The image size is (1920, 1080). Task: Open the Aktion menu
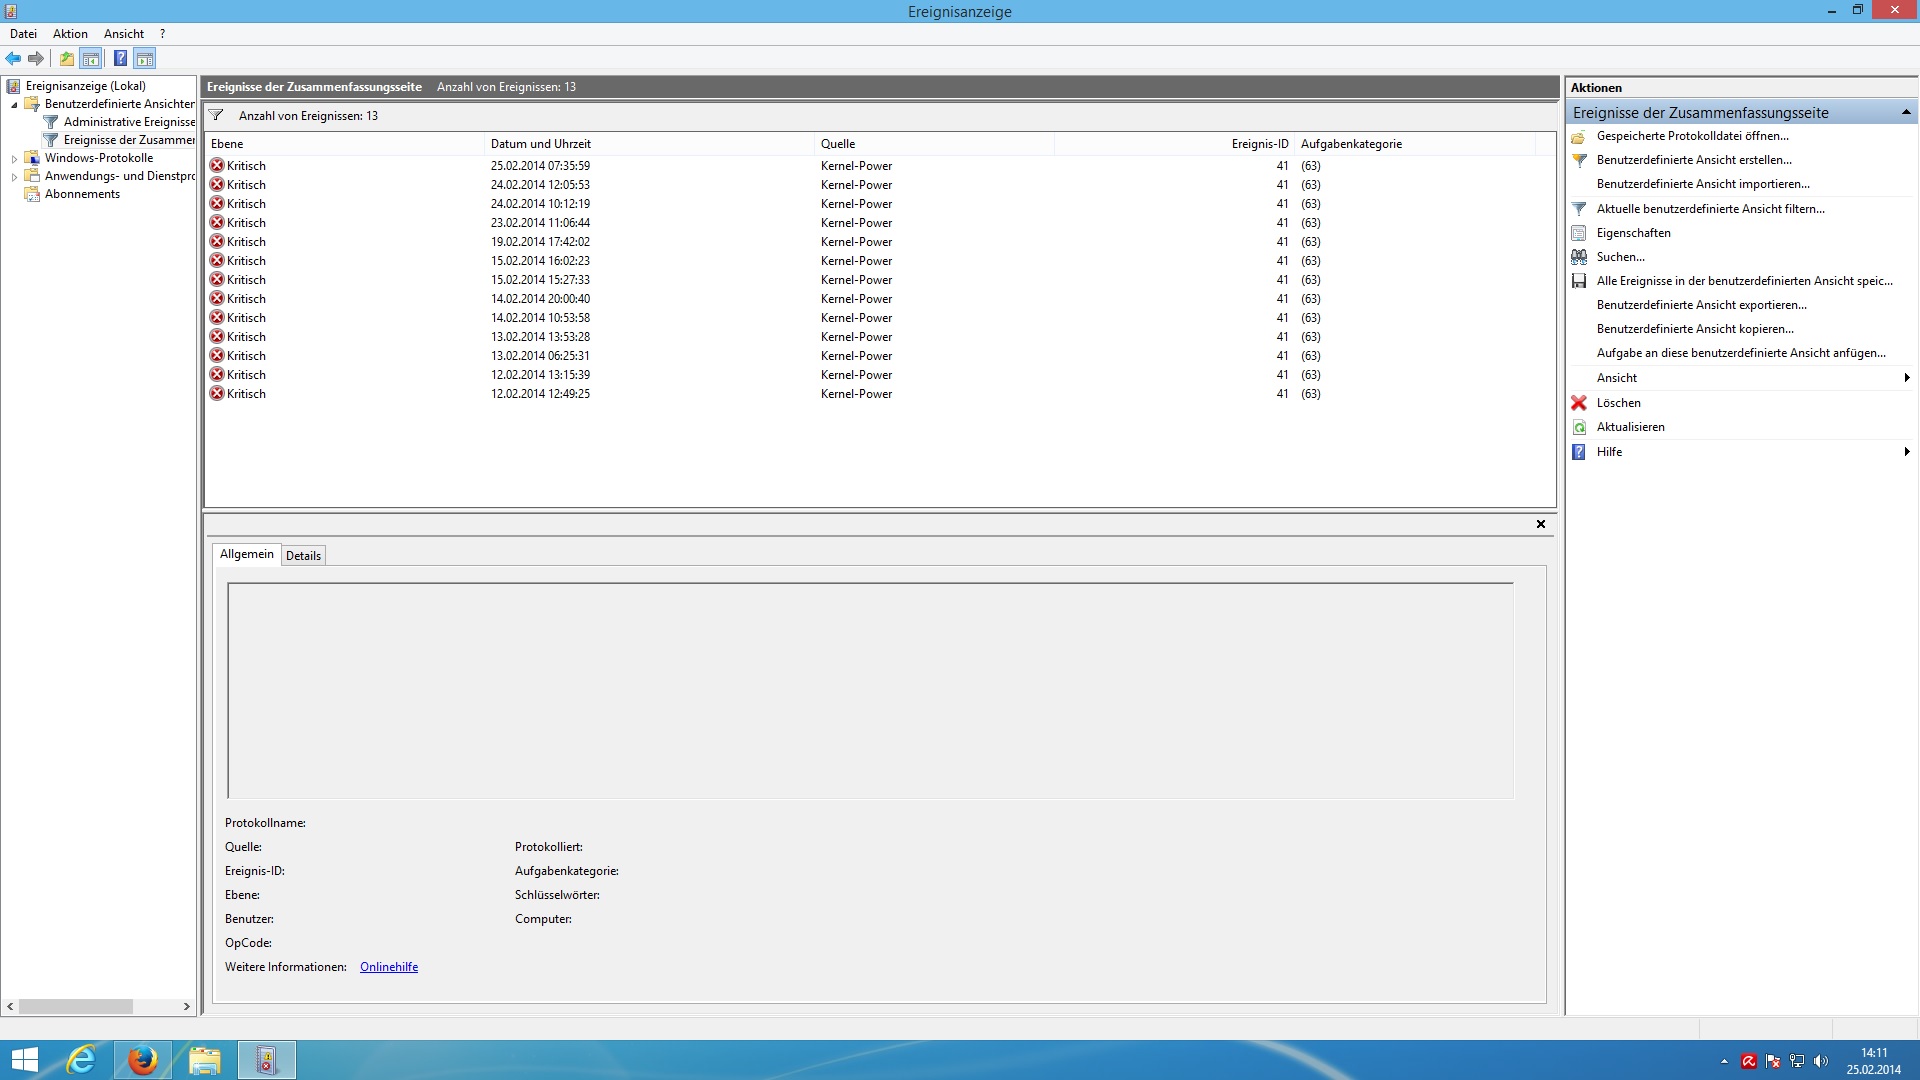(70, 34)
